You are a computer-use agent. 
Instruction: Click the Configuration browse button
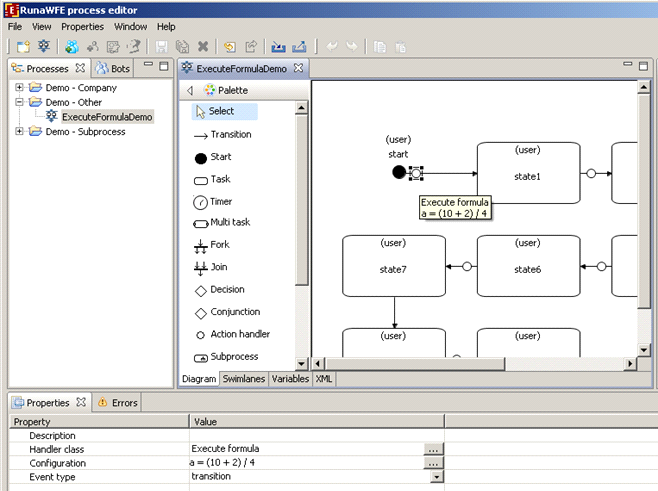432,463
